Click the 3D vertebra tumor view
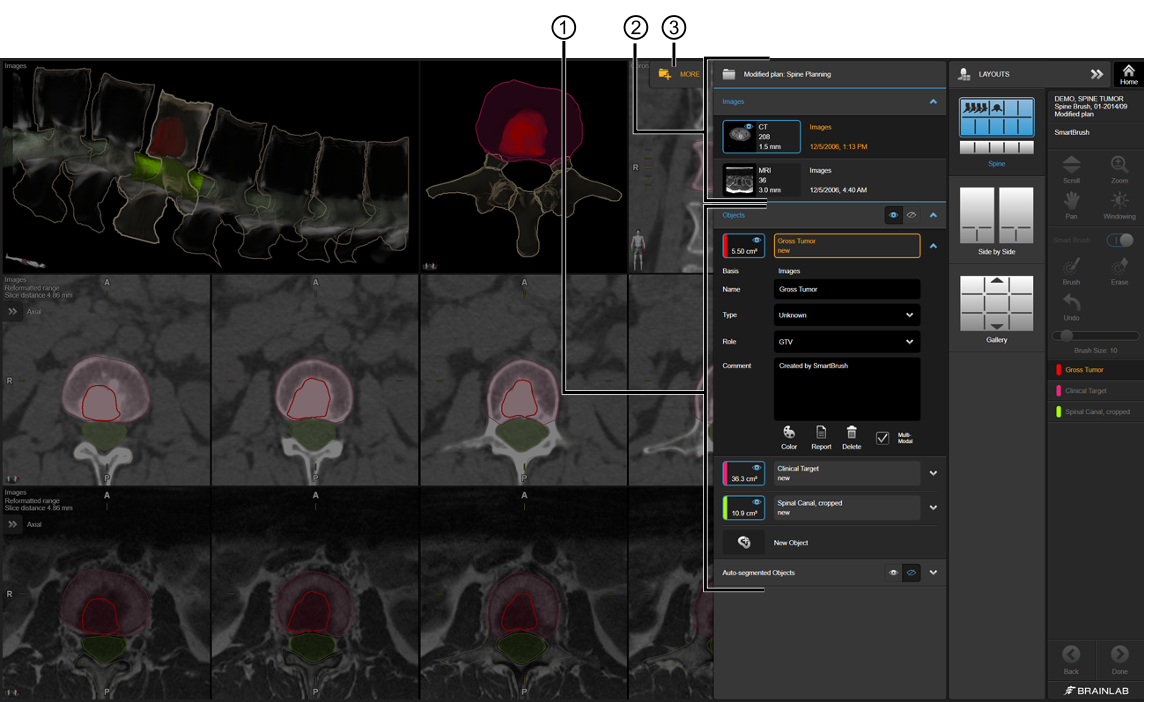Screen dimensions: 1169x702 pyautogui.click(x=524, y=167)
